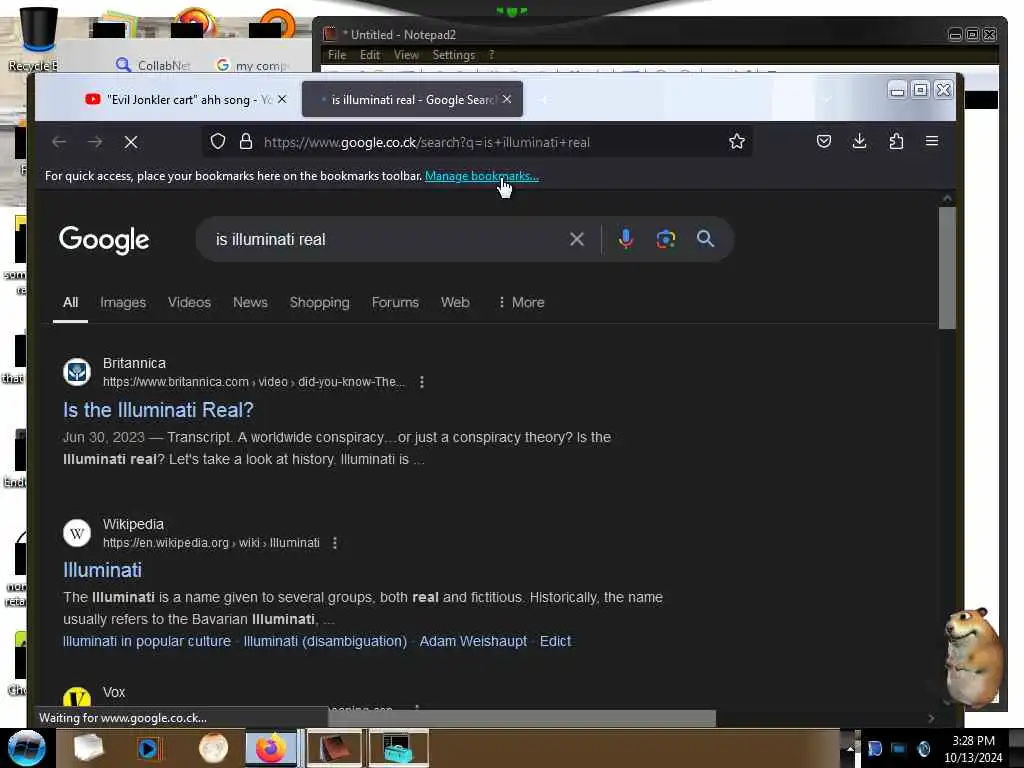Click the Wikipedia site favicon
This screenshot has width=1024, height=768.
77,533
